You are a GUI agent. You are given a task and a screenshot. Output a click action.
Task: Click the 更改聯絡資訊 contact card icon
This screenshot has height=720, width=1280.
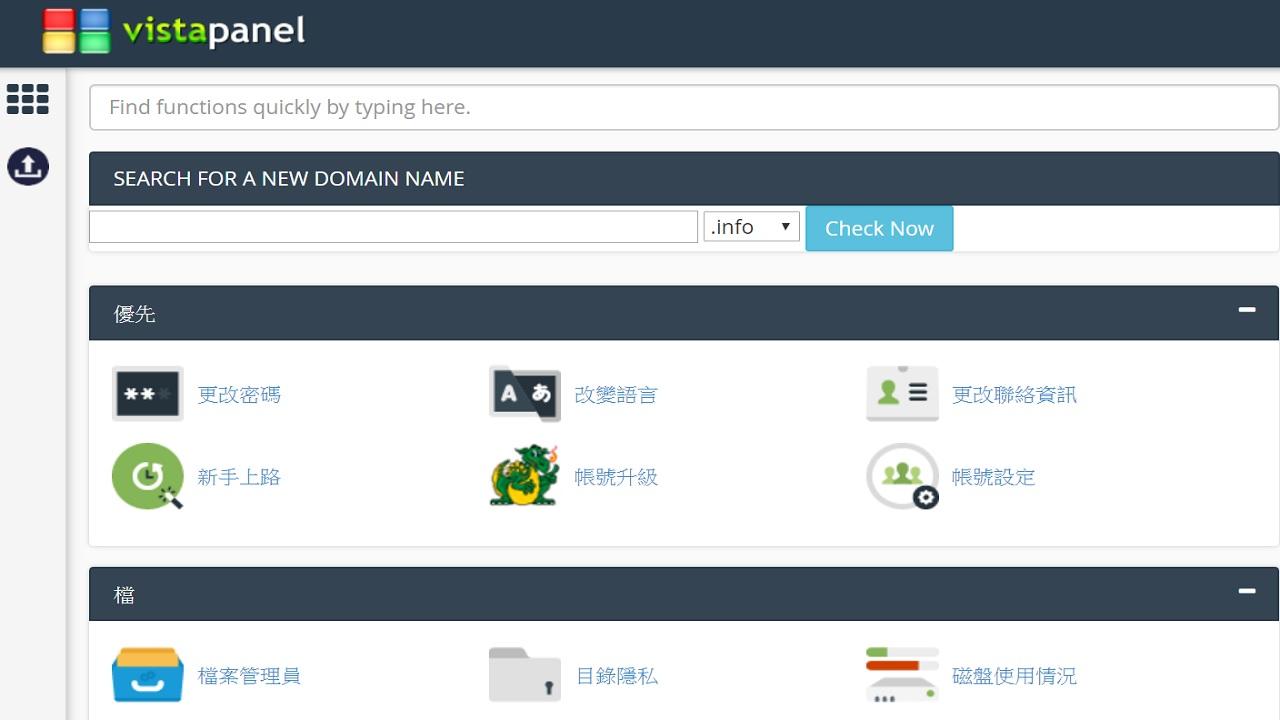901,394
